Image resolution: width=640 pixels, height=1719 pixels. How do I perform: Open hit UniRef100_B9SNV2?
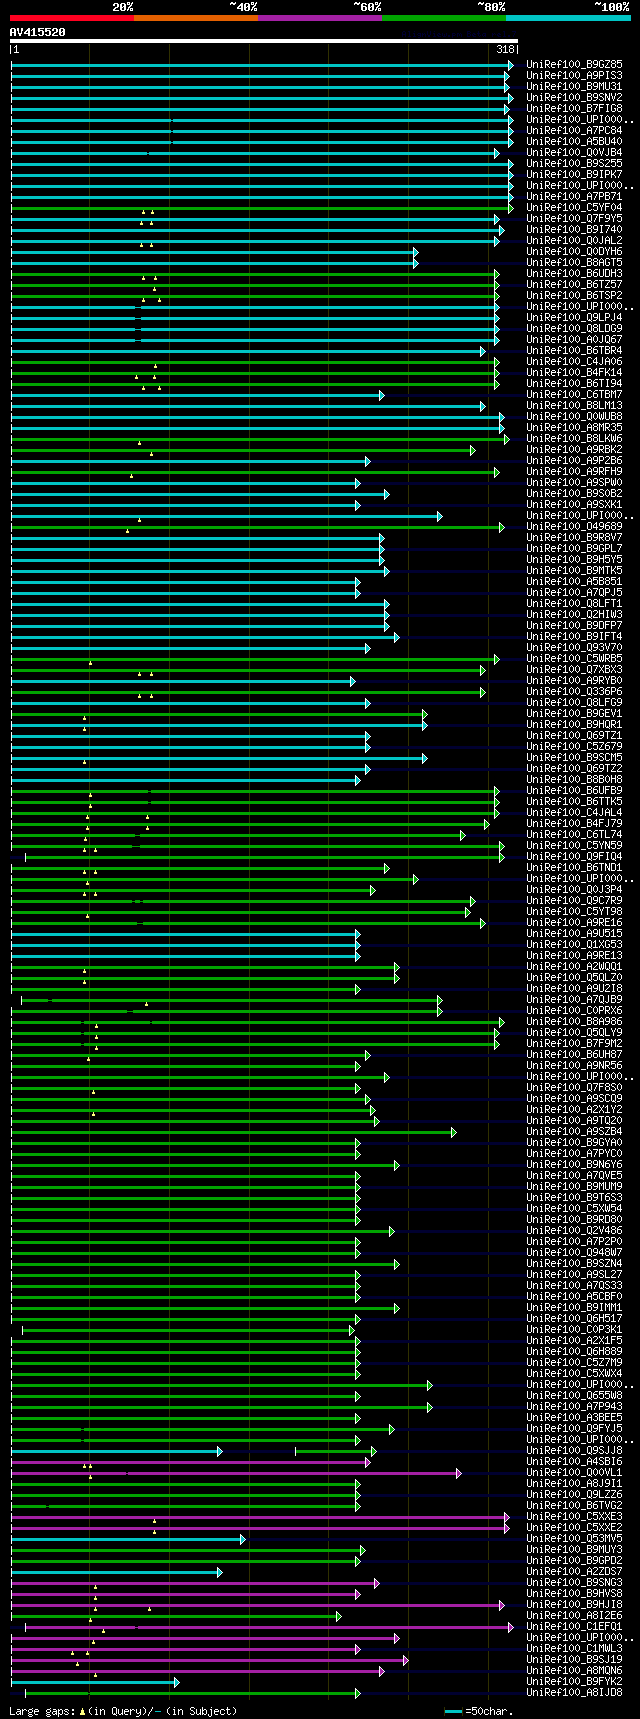click(574, 97)
